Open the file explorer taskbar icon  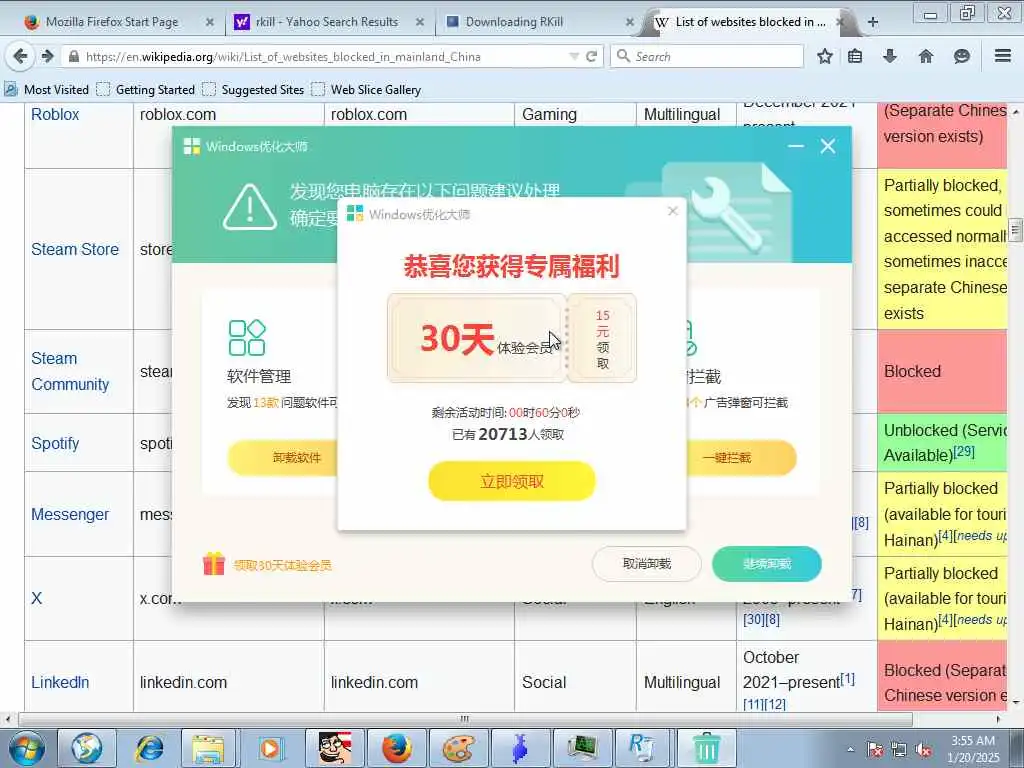tap(208, 748)
